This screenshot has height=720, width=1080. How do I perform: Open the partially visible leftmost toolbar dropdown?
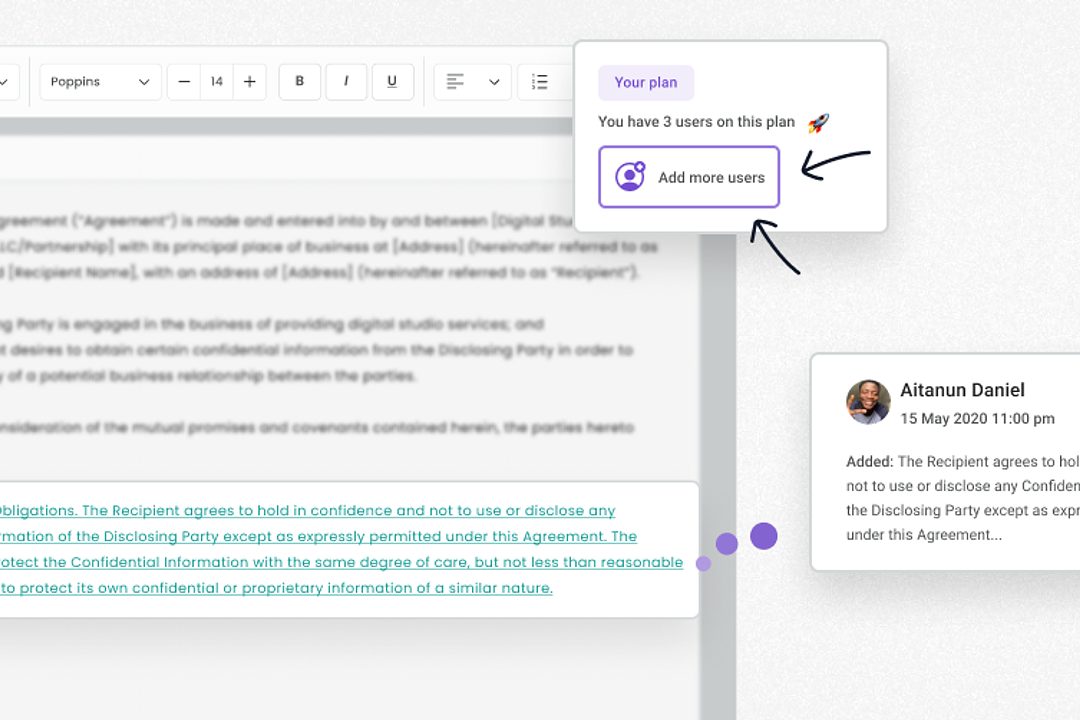coord(6,82)
